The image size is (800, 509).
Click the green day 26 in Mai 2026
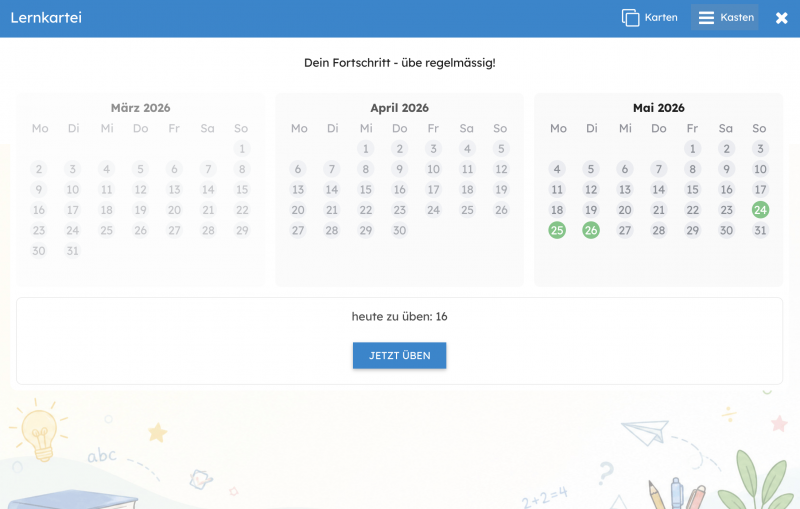591,230
